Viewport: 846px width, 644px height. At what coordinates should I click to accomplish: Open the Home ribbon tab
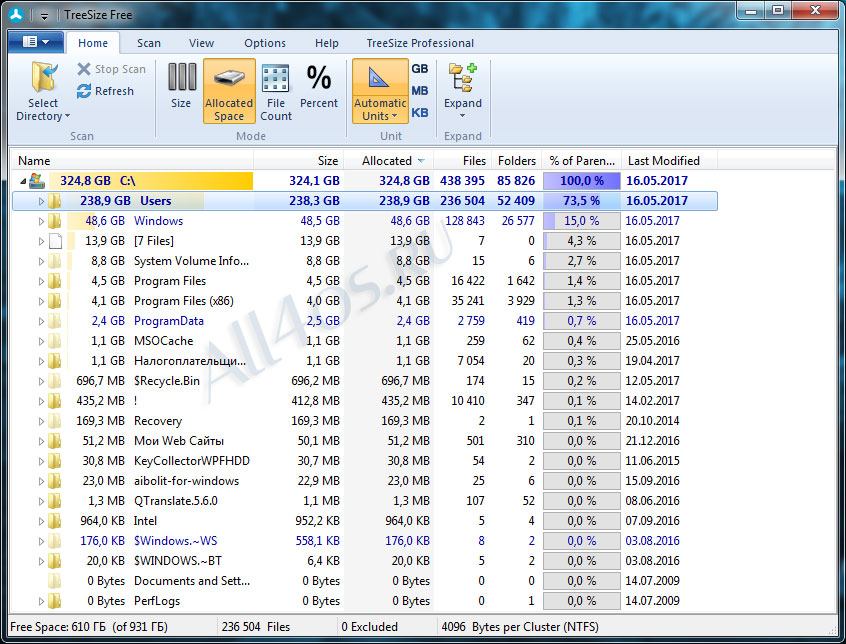pos(93,43)
